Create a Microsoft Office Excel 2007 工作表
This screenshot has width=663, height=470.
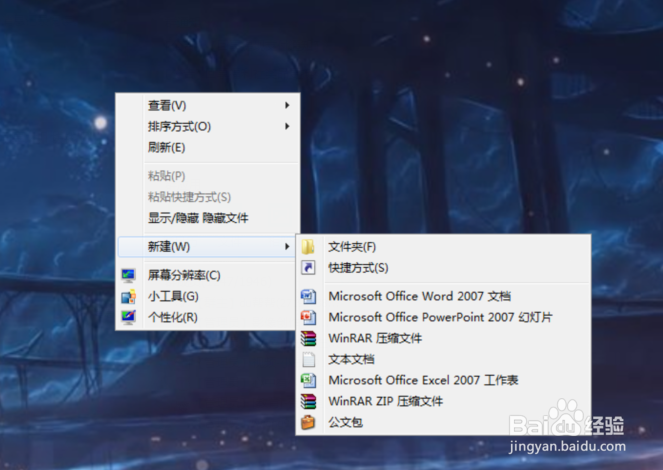443,380
